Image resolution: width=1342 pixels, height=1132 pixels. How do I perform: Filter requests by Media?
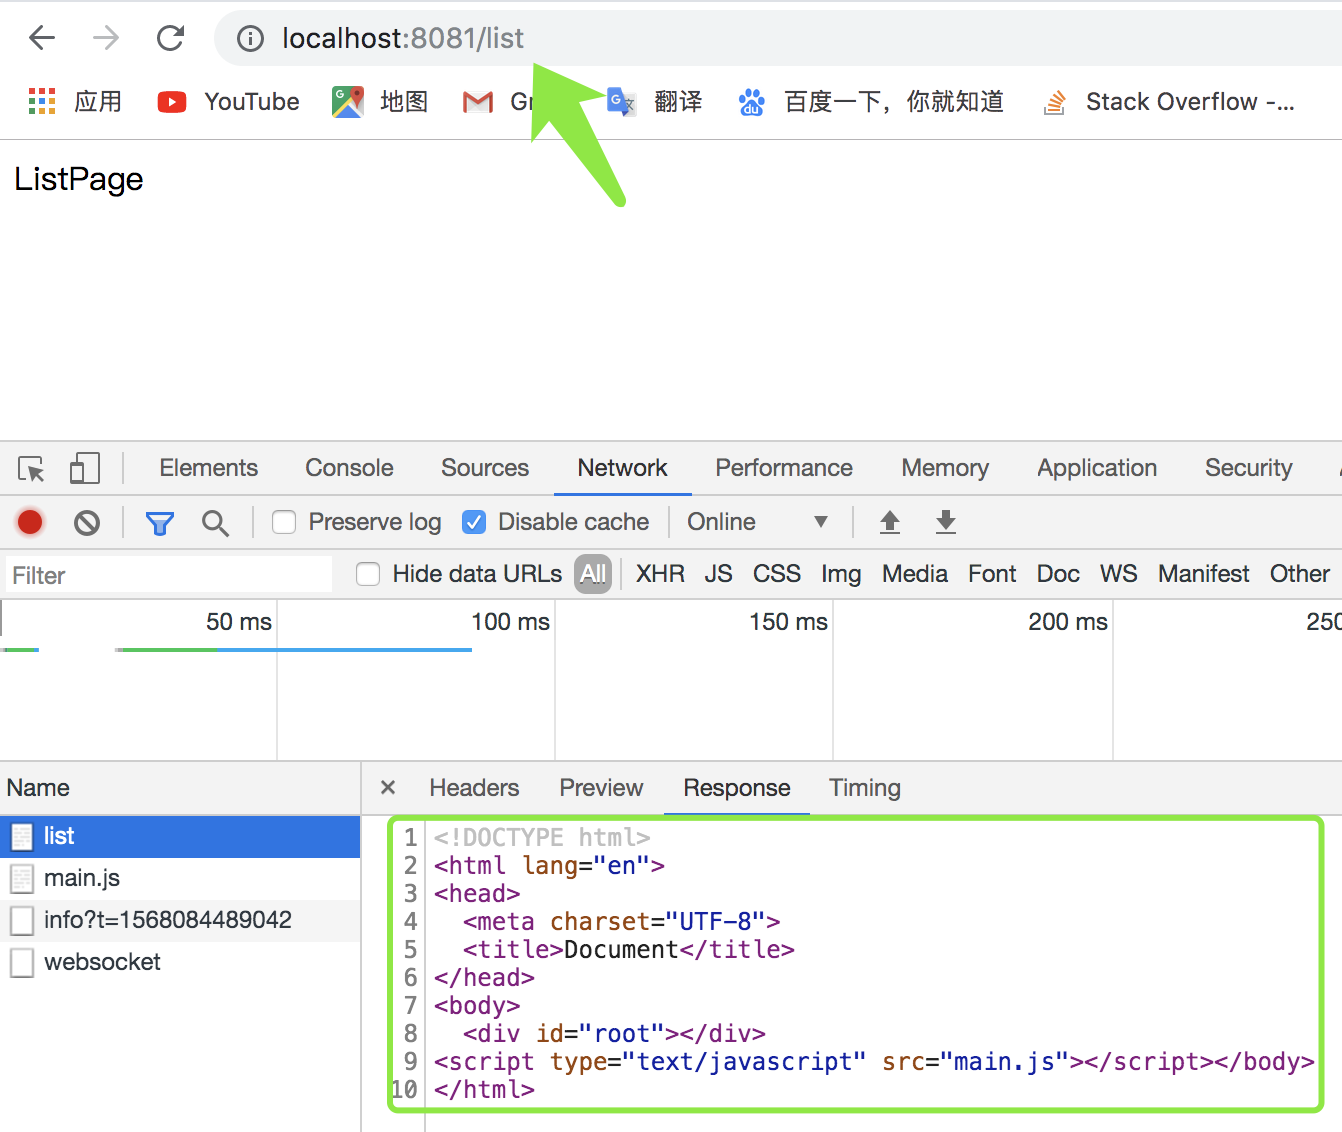pos(915,574)
